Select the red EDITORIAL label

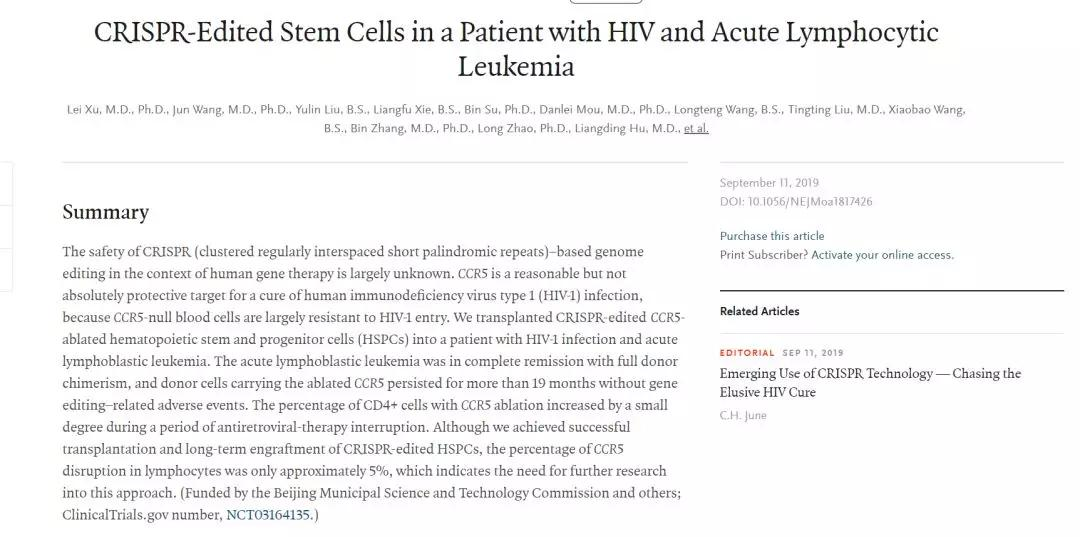click(747, 353)
